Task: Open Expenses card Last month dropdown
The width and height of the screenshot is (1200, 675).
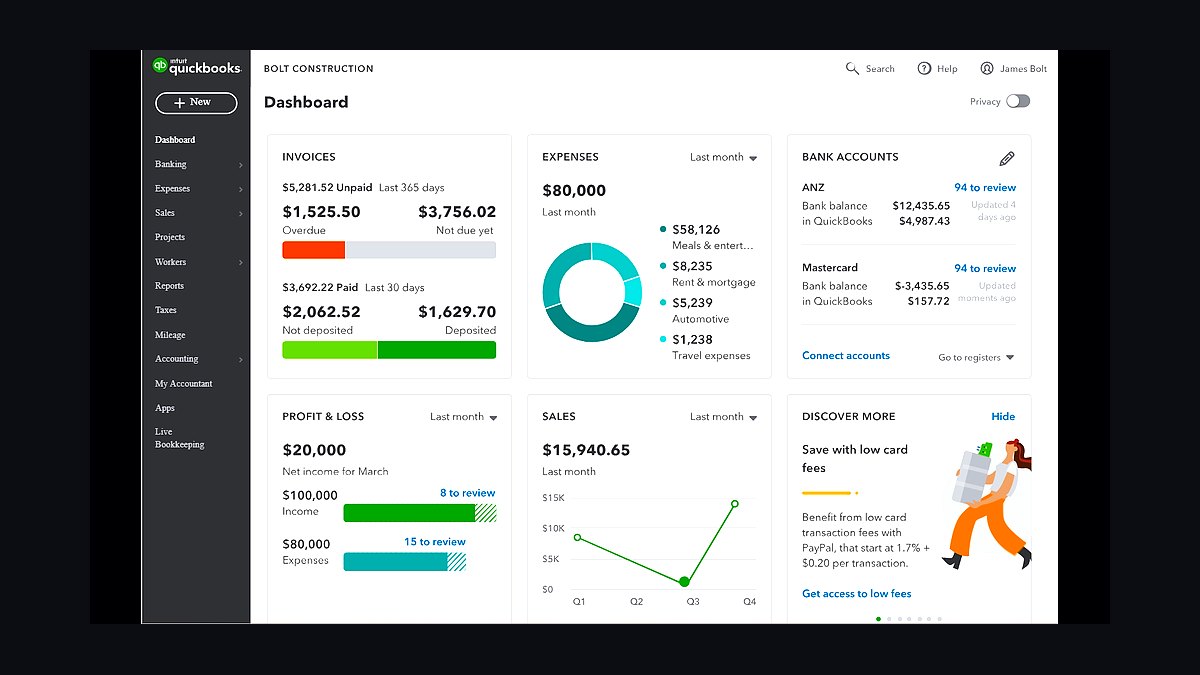Action: (x=724, y=157)
